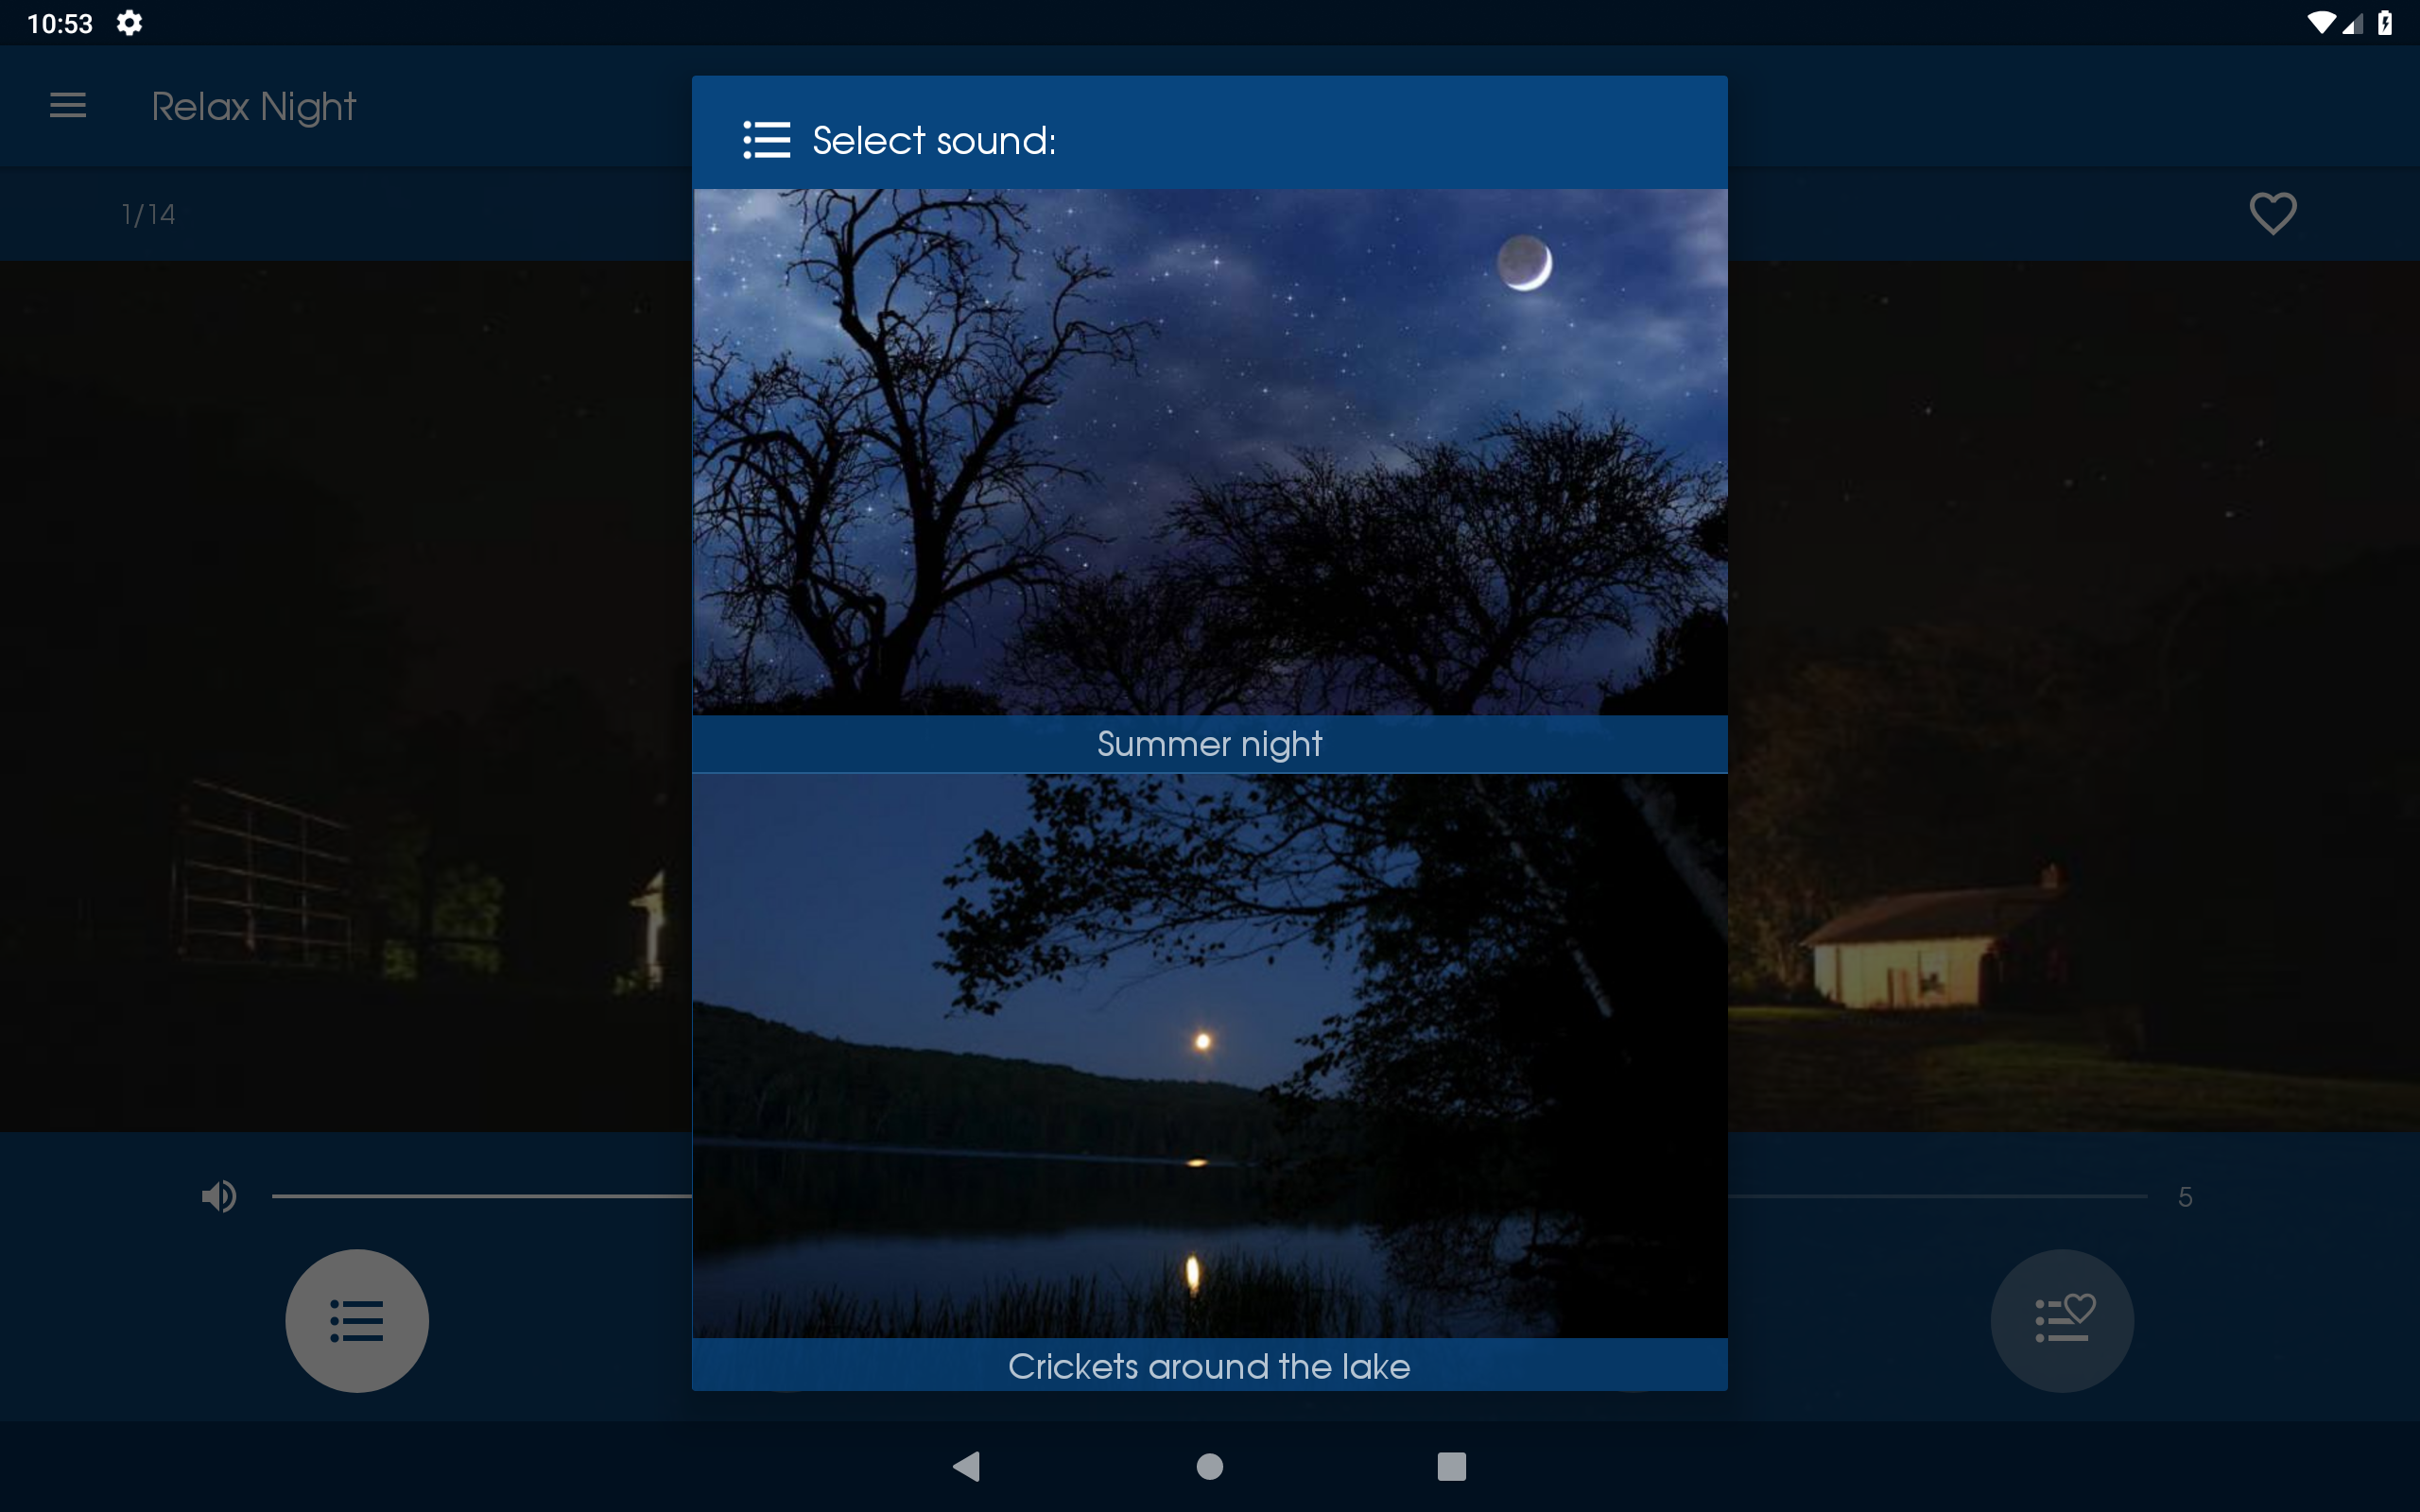2420x1512 pixels.
Task: Click the 1/14 sound counter
Action: click(x=148, y=214)
